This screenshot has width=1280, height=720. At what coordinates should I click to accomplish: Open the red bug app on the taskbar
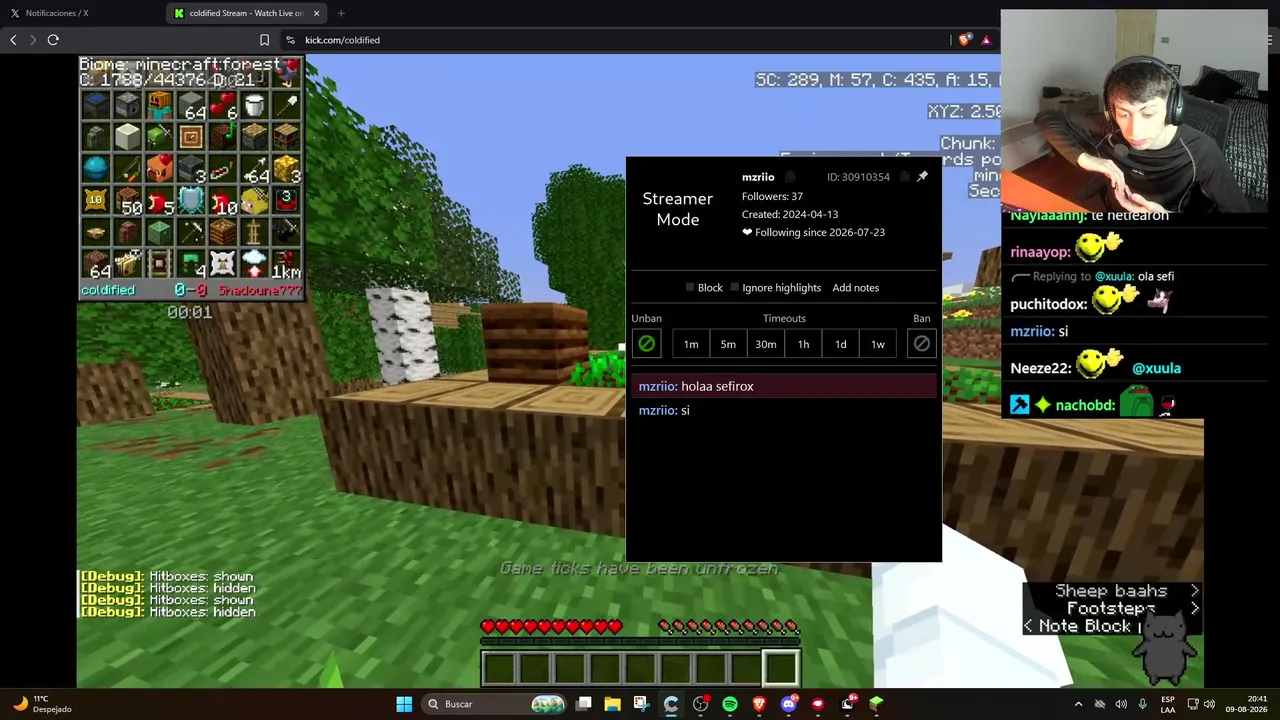tap(818, 704)
